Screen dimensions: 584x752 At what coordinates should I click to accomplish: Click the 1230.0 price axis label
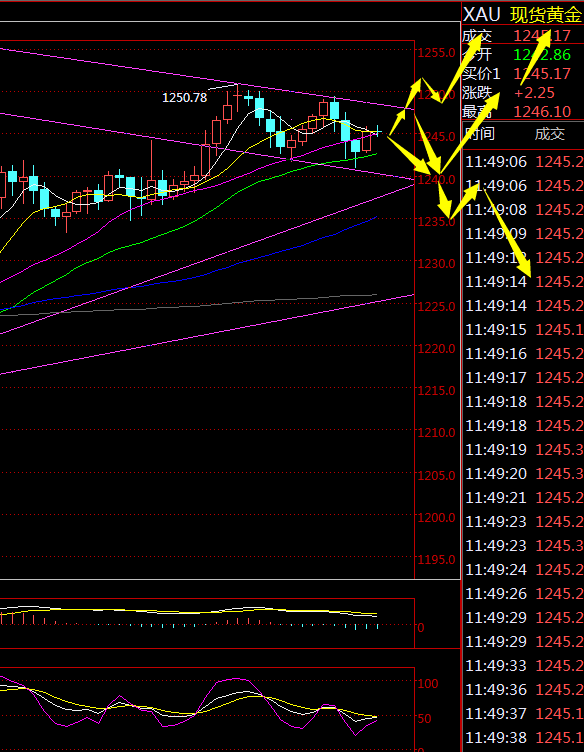pyautogui.click(x=436, y=263)
